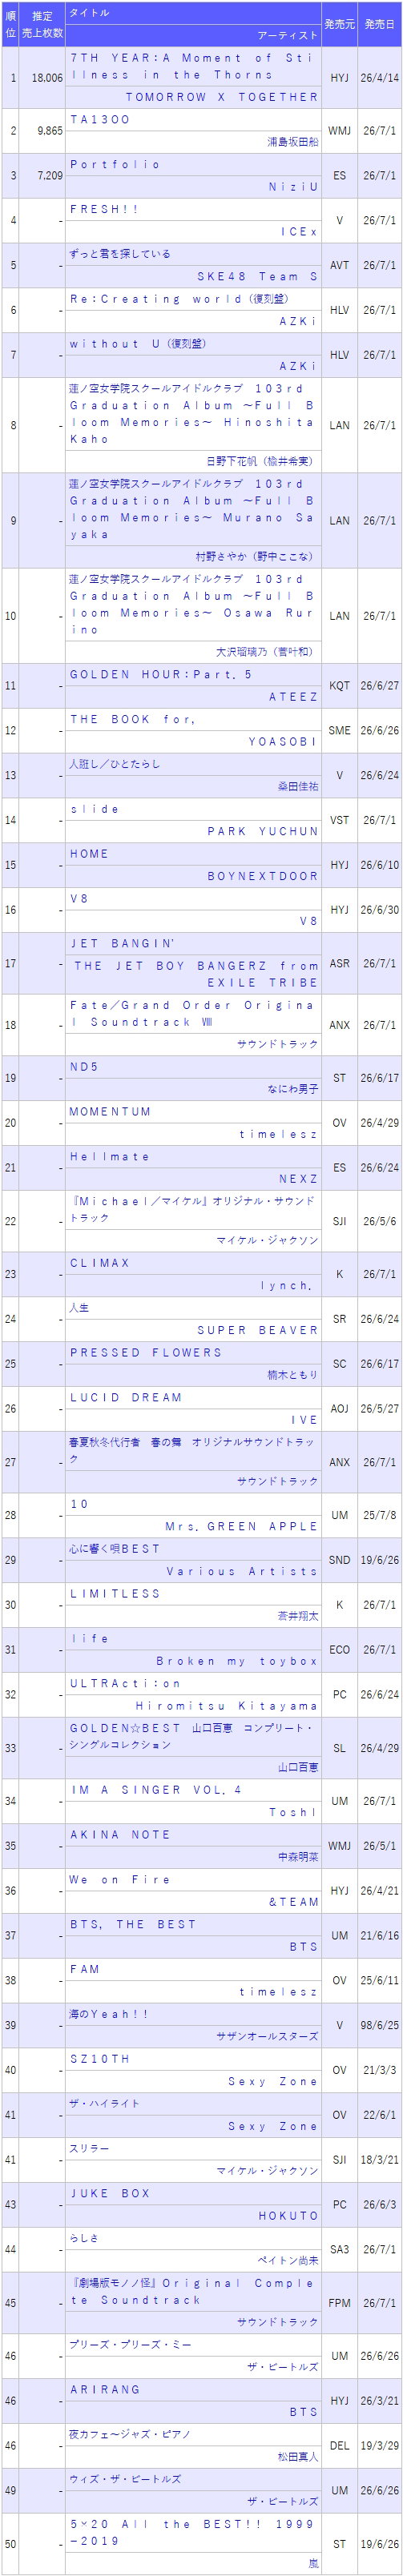This screenshot has width=403, height=2576.
Task: Click the artist name TOMORROW X TOGETHER
Action: click(222, 97)
